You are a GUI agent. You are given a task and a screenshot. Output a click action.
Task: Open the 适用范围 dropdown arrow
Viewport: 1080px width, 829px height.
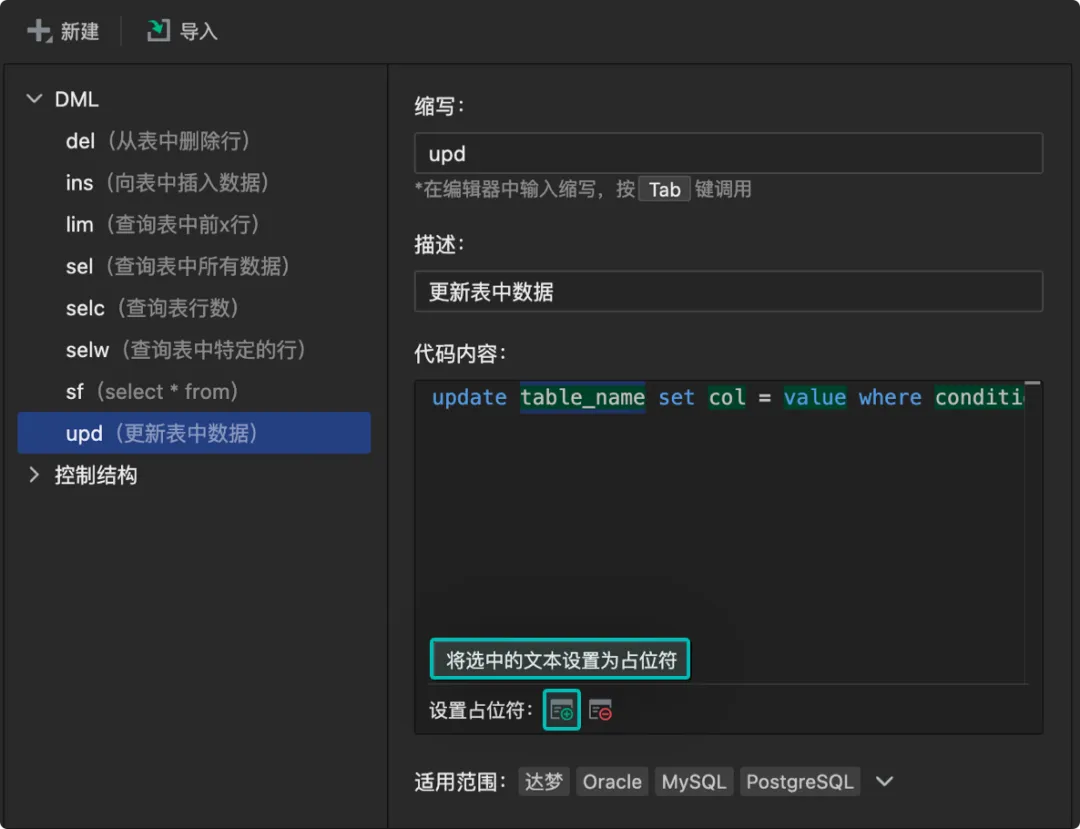(884, 781)
